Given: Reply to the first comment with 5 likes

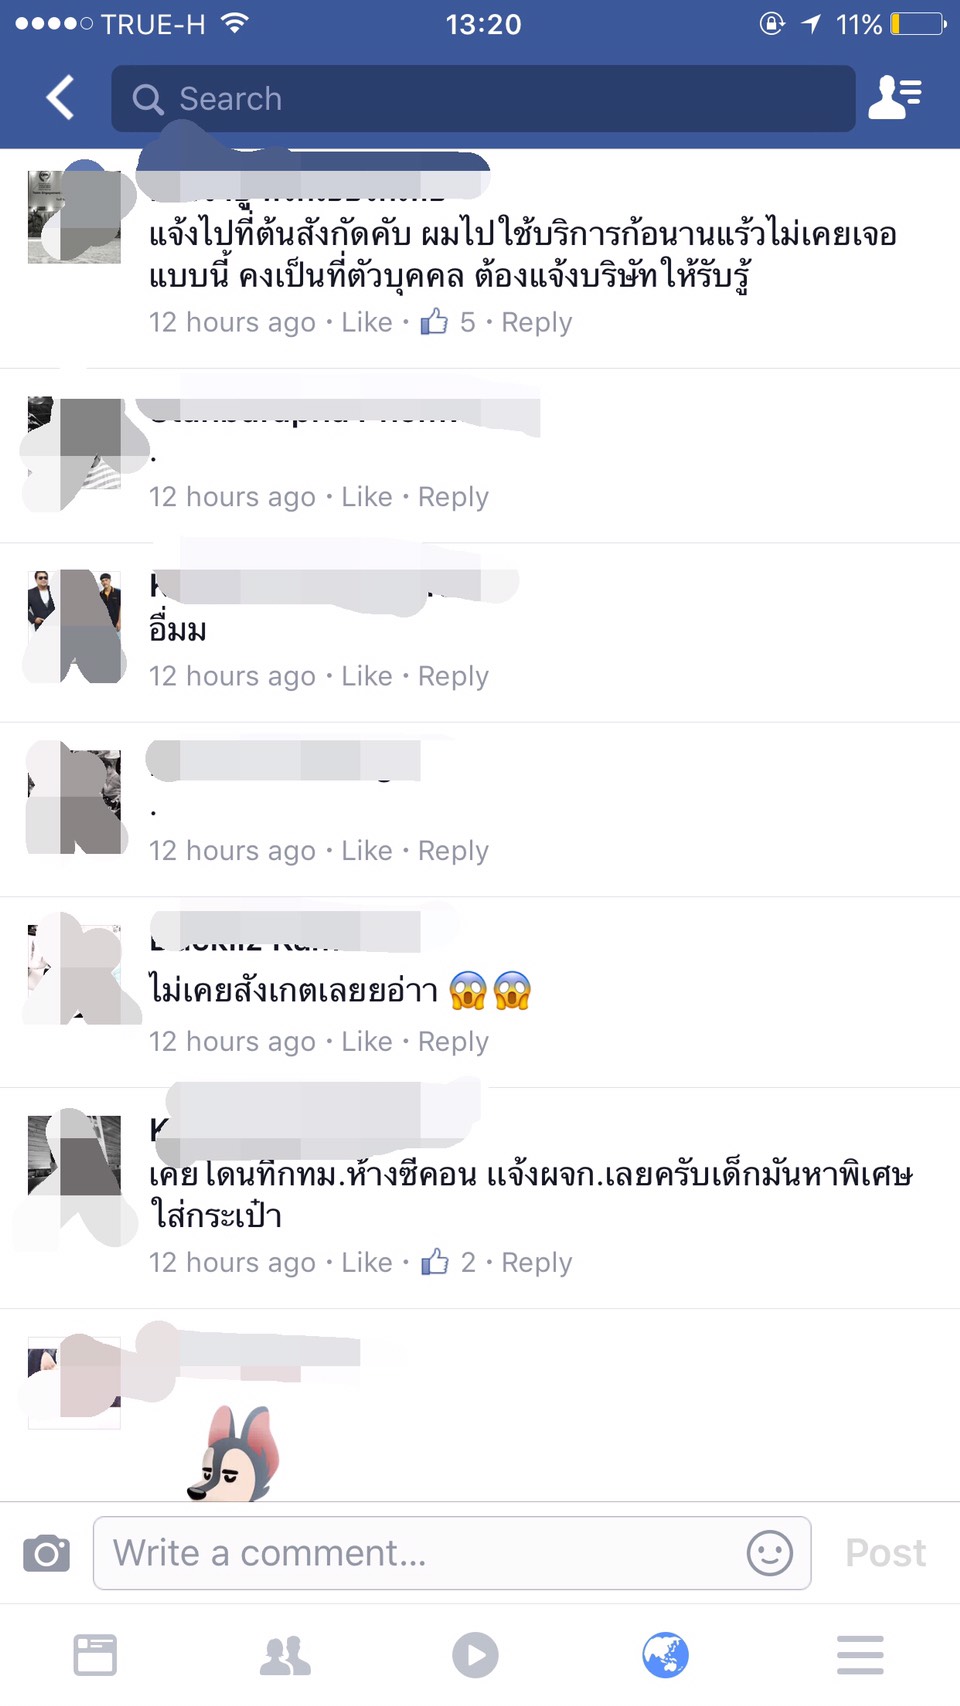Looking at the screenshot, I should point(536,323).
